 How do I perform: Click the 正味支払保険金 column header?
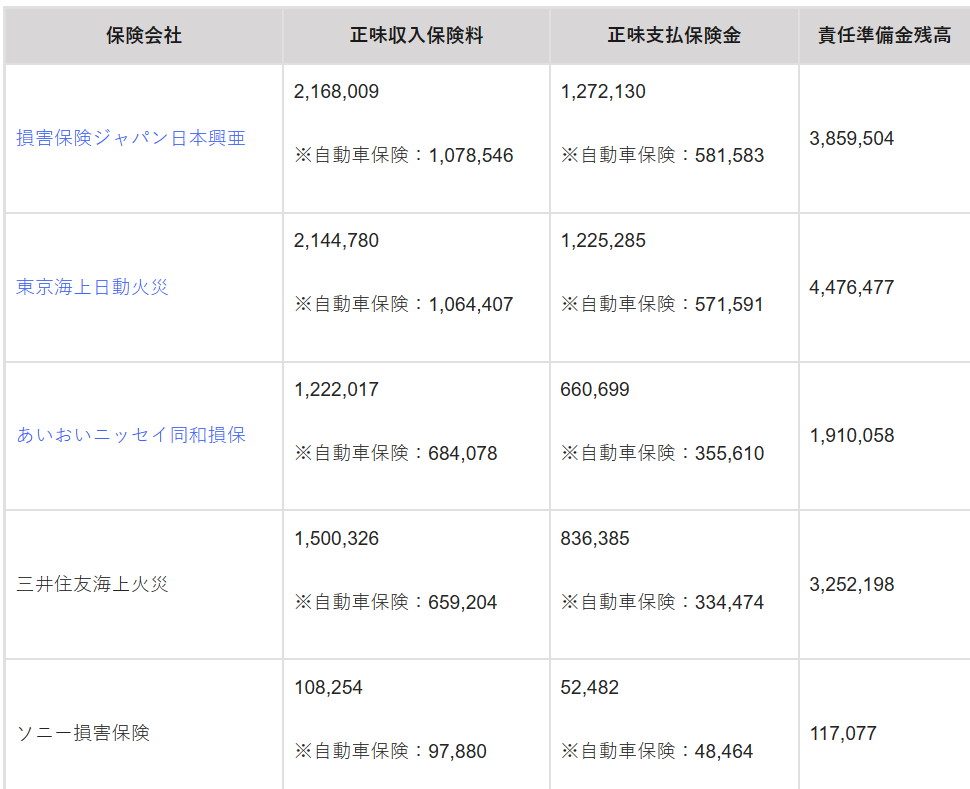[674, 35]
